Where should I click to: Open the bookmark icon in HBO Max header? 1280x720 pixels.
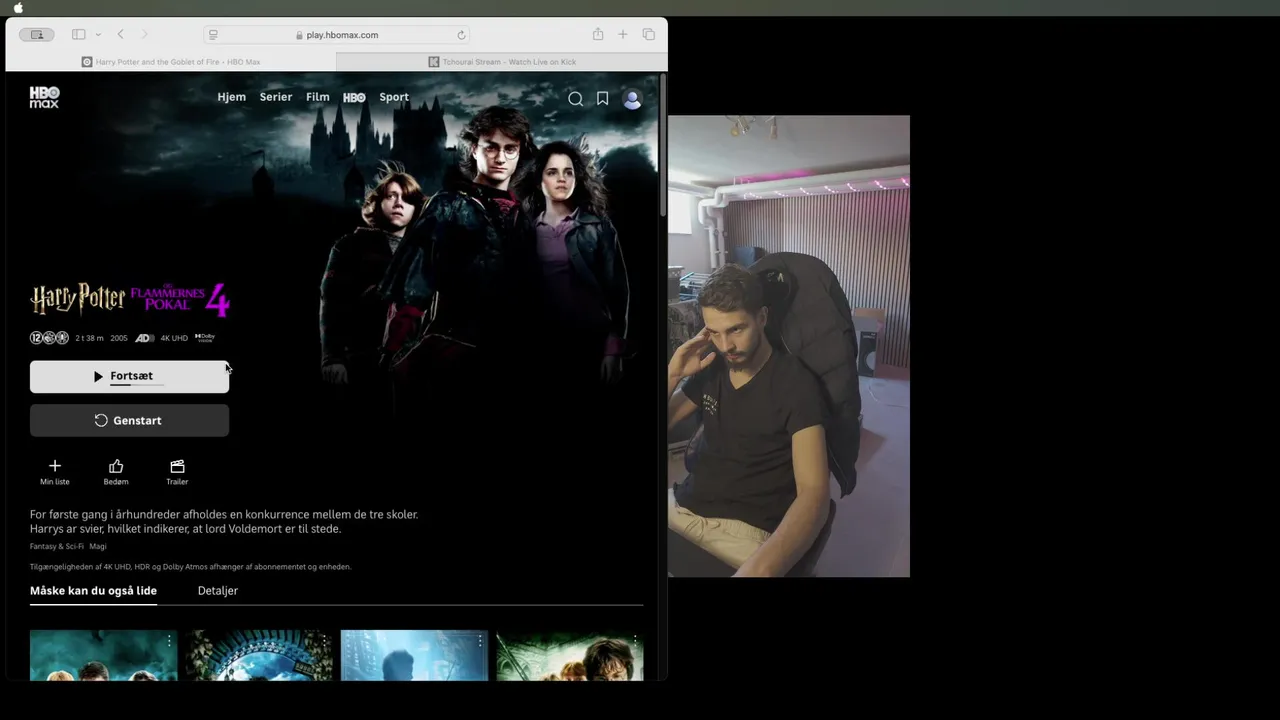point(602,98)
